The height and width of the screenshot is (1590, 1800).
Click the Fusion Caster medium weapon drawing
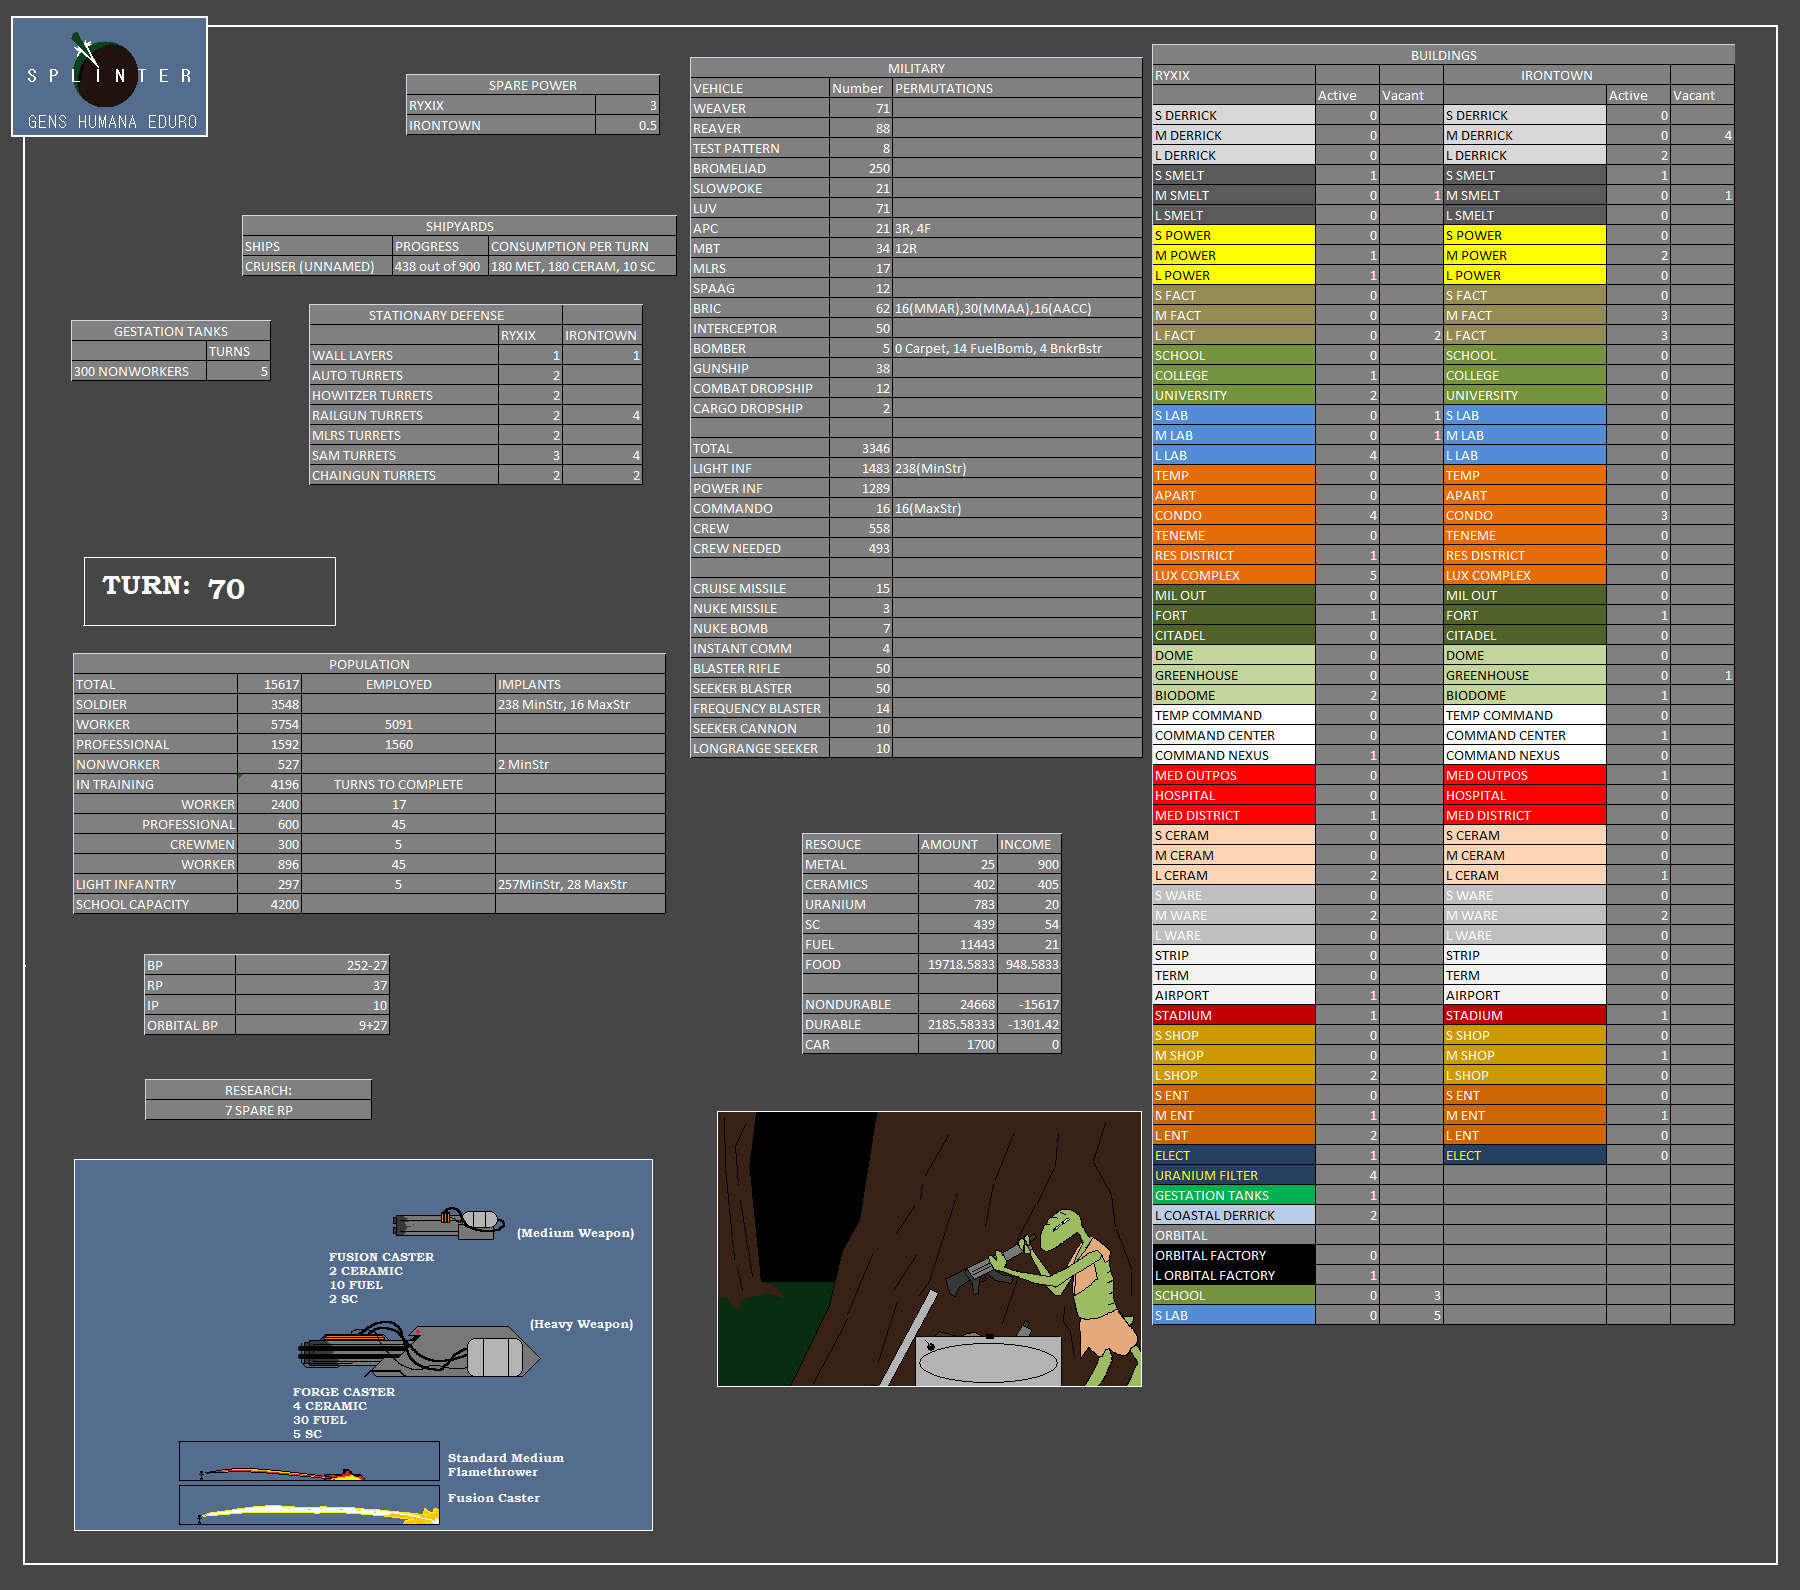tap(448, 1223)
